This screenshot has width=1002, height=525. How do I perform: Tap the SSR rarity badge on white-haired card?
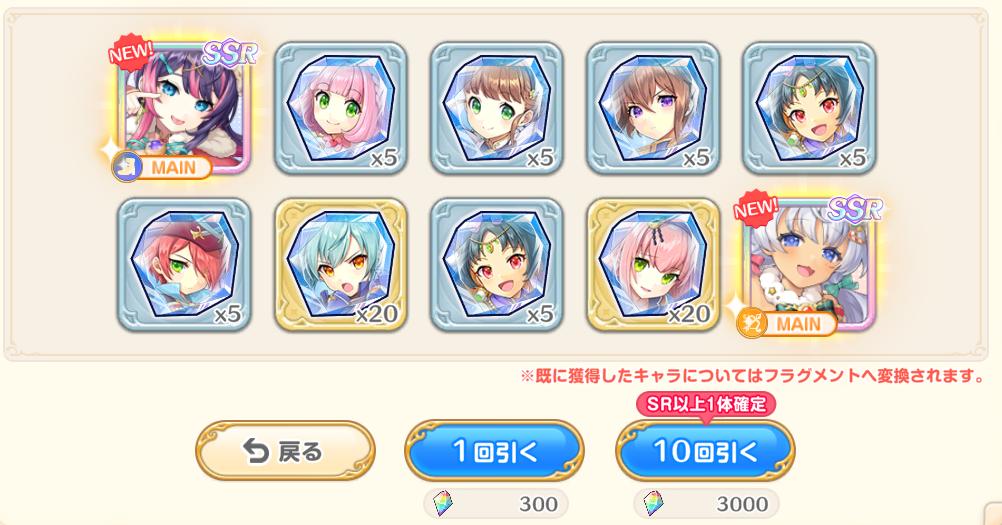click(x=855, y=208)
